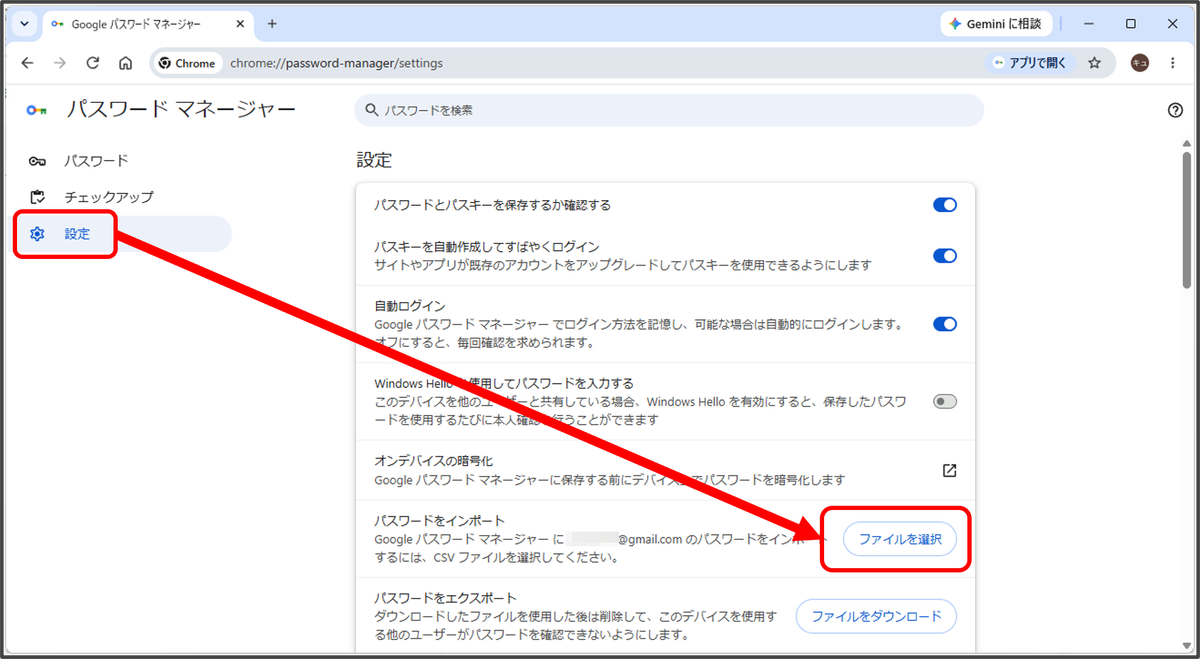Screen dimensions: 1200x659
Task: Open the パスワード sidebar item
Action: click(x=124, y=161)
